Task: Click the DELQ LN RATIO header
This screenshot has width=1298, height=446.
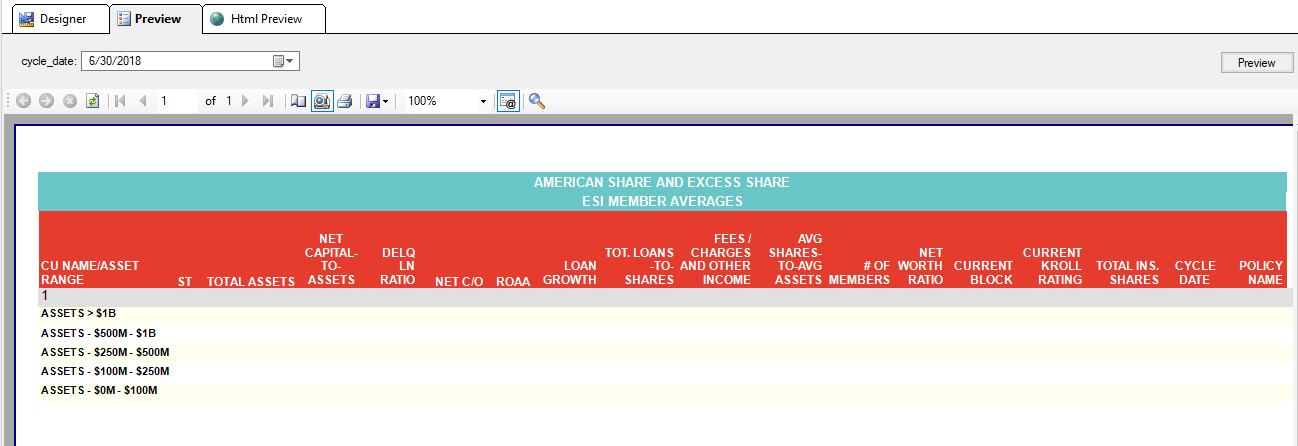Action: click(398, 266)
